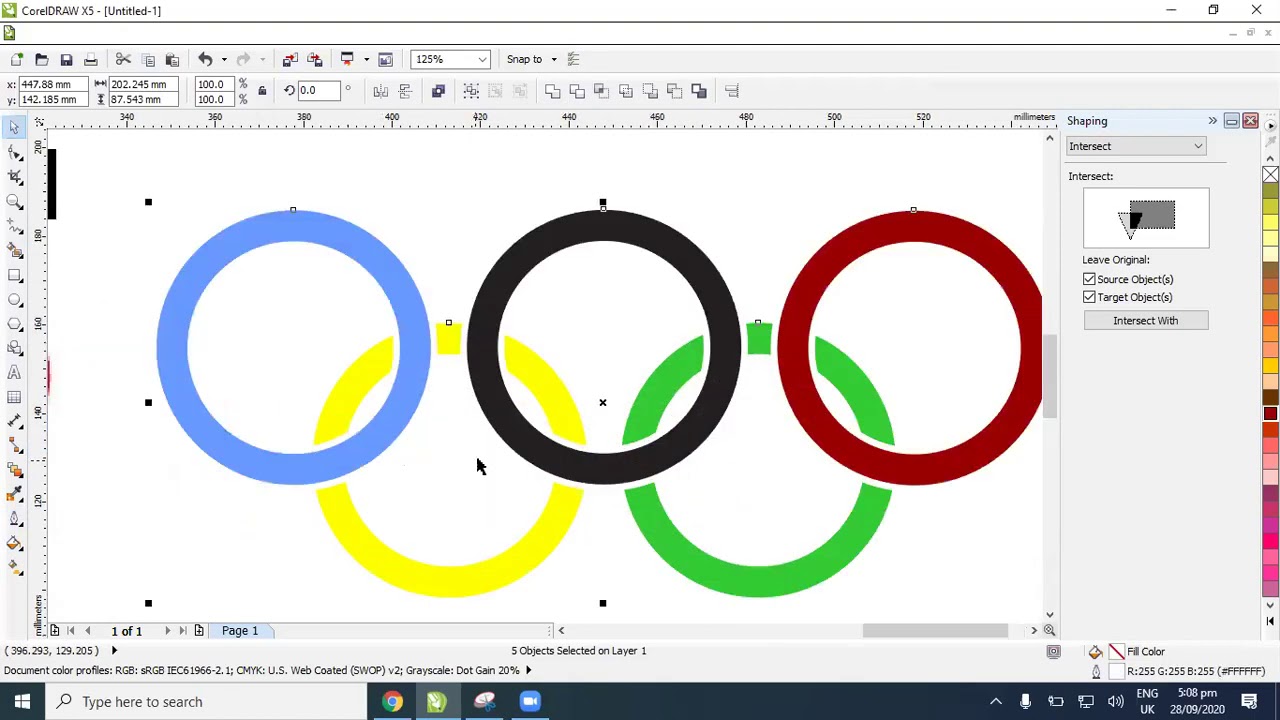
Task: Select the Shape tool
Action: (14, 153)
